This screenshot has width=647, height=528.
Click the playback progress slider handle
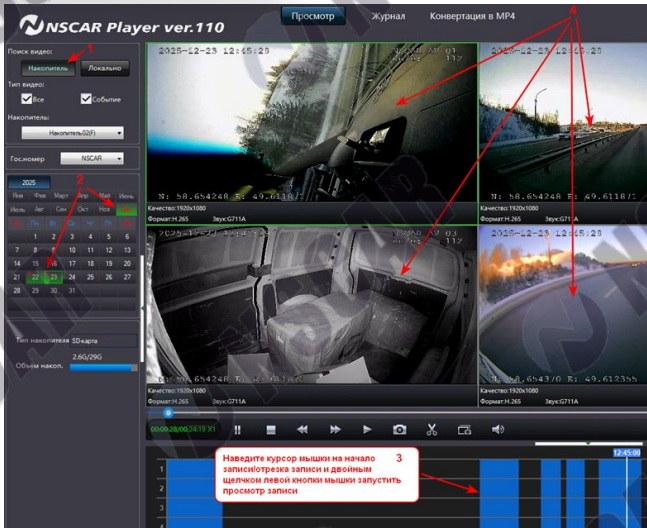168,412
